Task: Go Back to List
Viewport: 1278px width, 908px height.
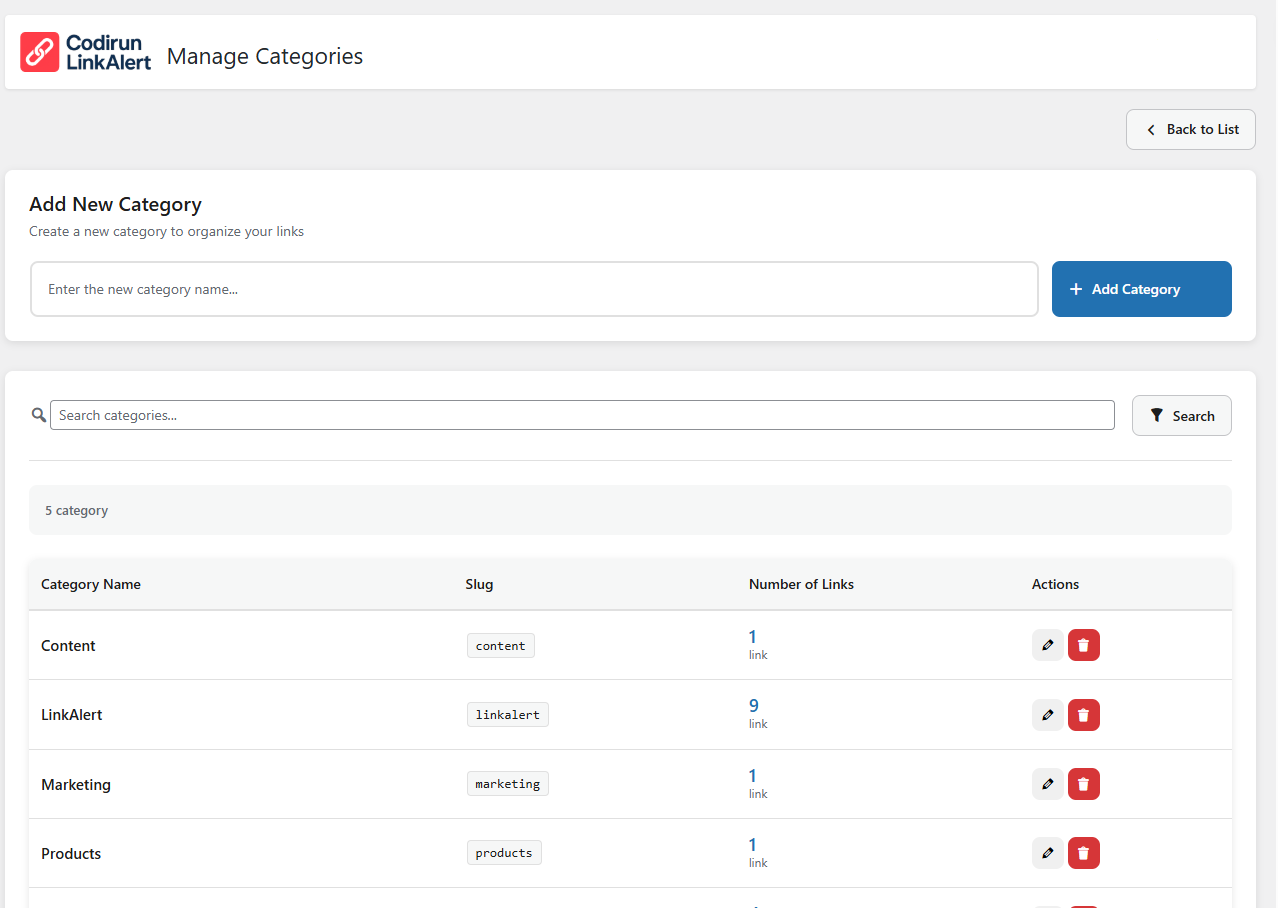Action: pos(1190,130)
